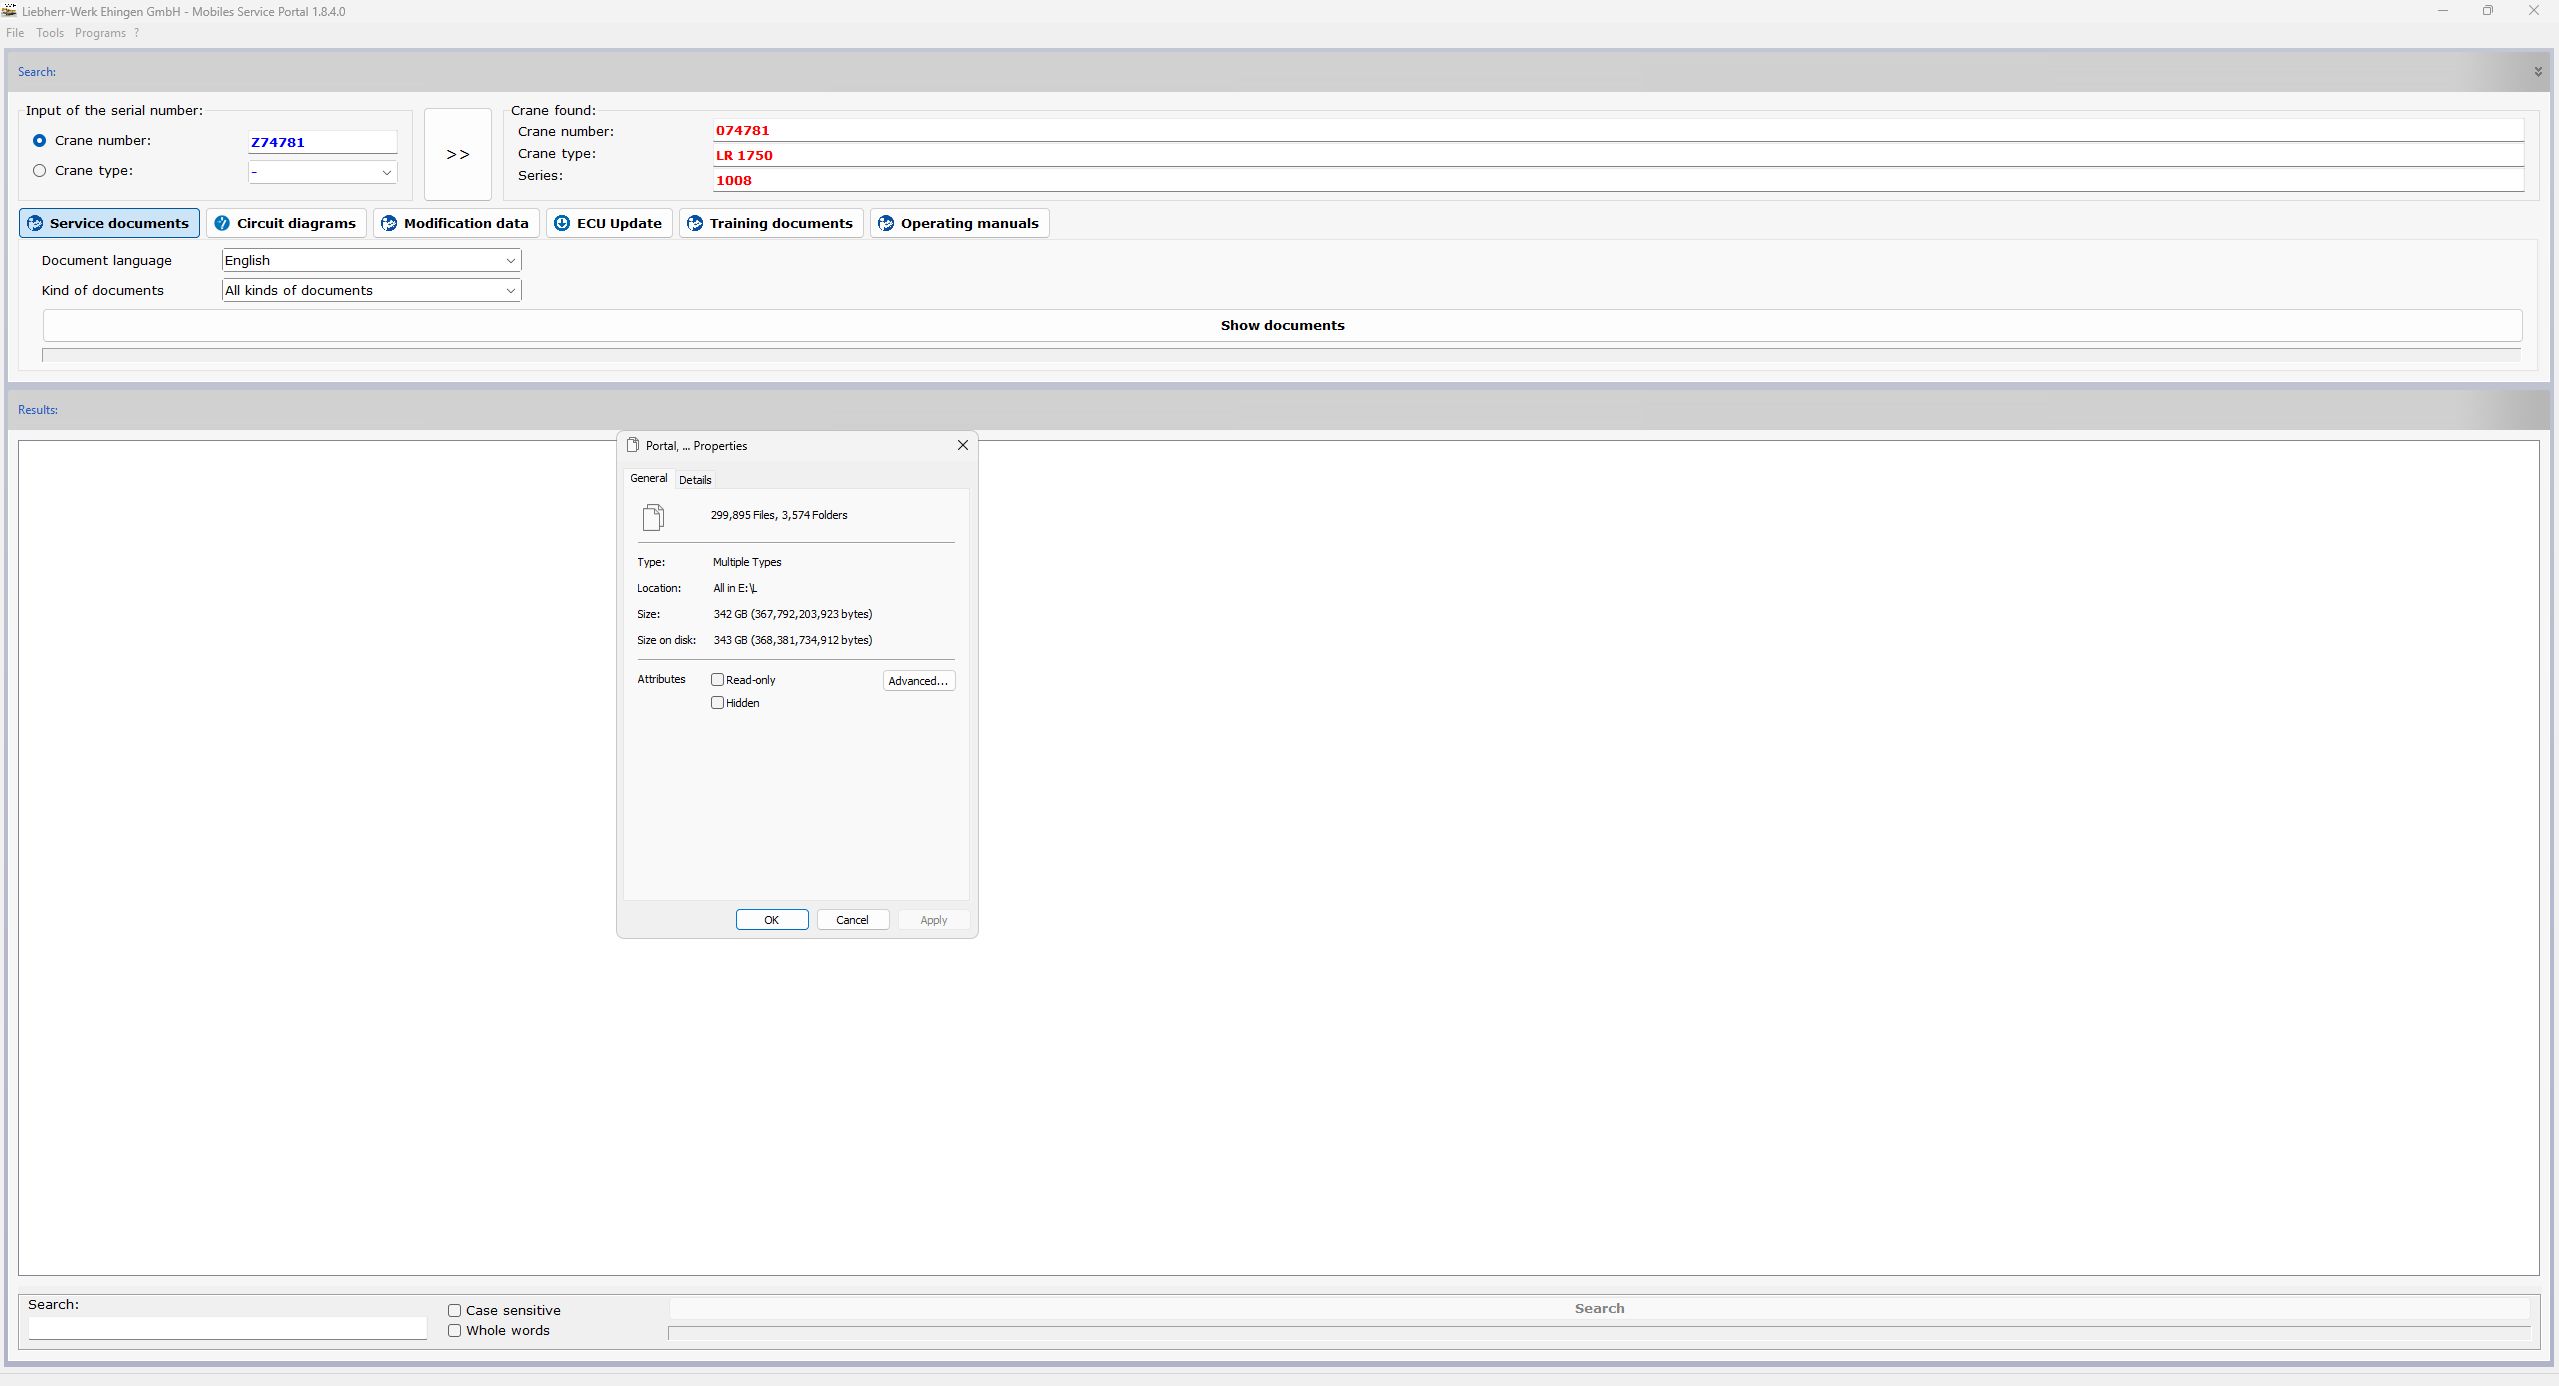Click the multi-file icon in the Properties dialog
The width and height of the screenshot is (2559, 1386).
pyautogui.click(x=653, y=517)
